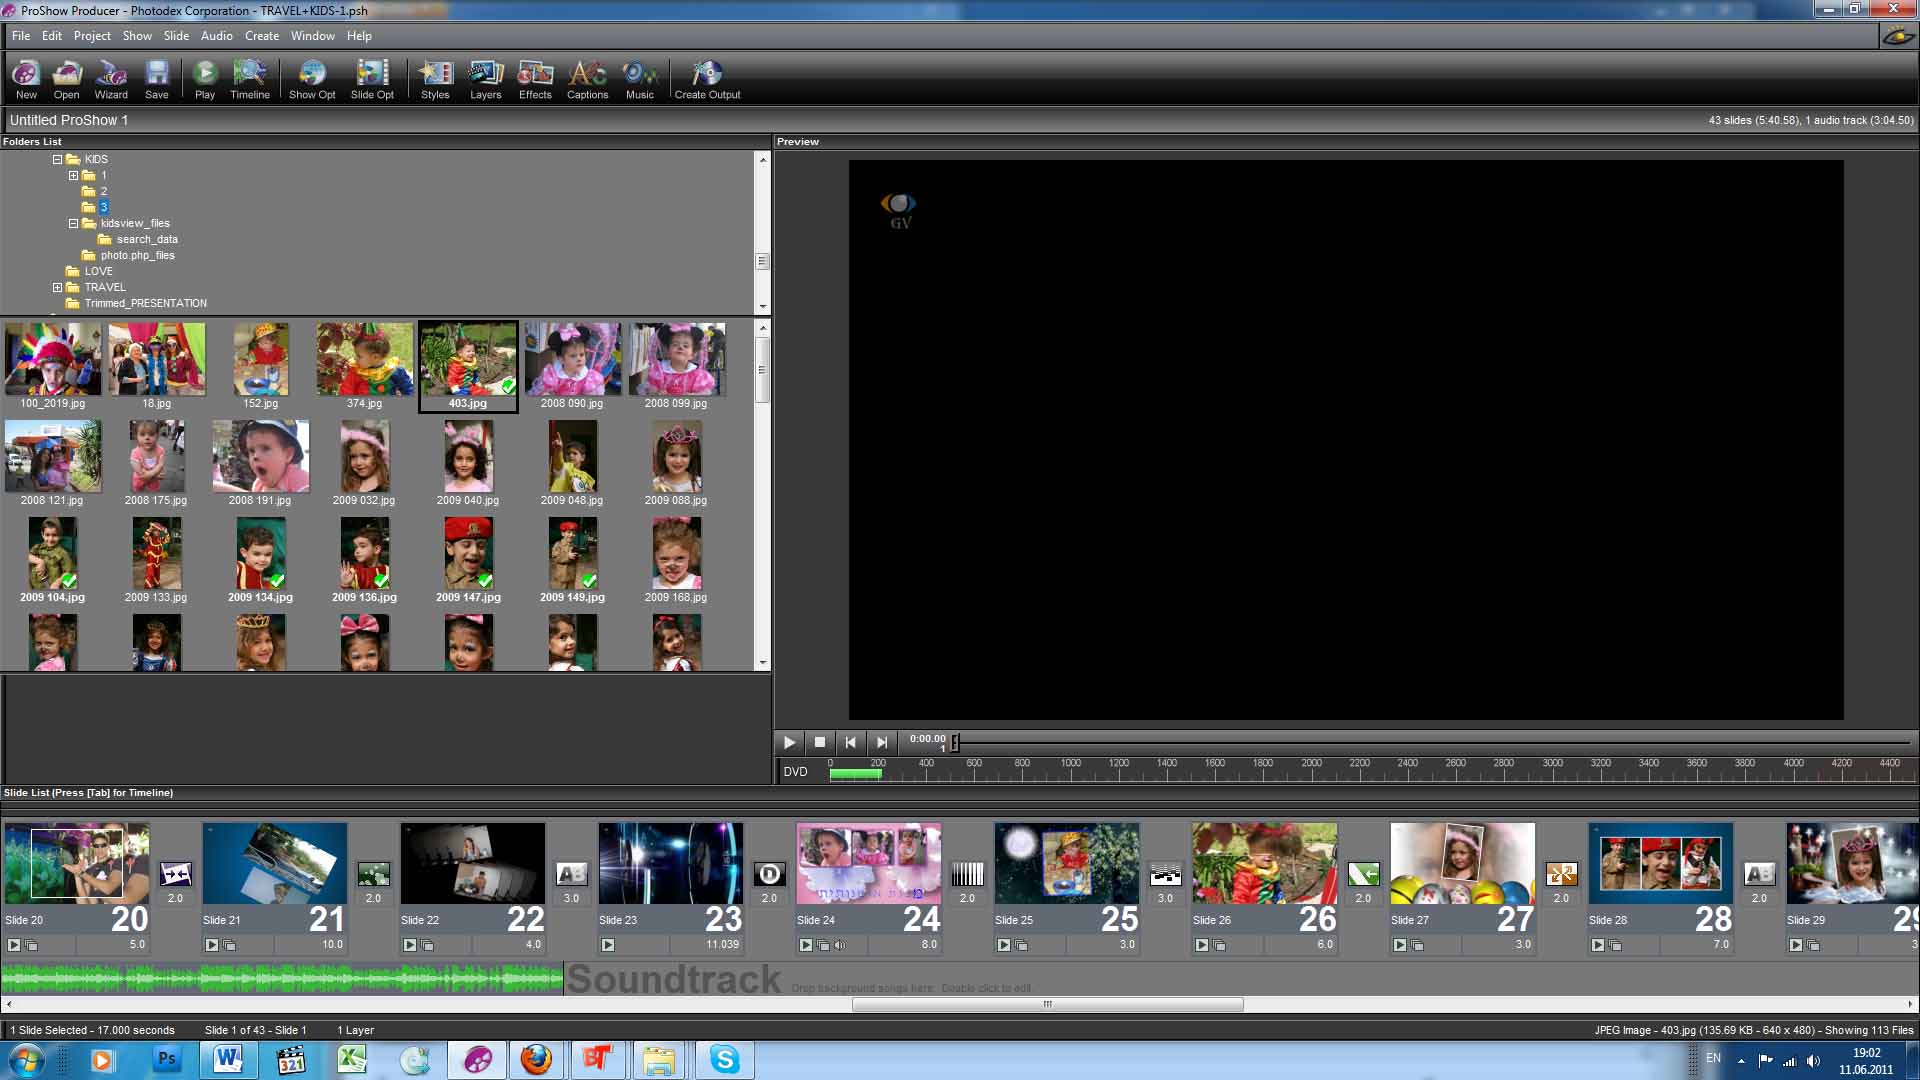
Task: Click the New show toolbar icon
Action: tap(26, 79)
